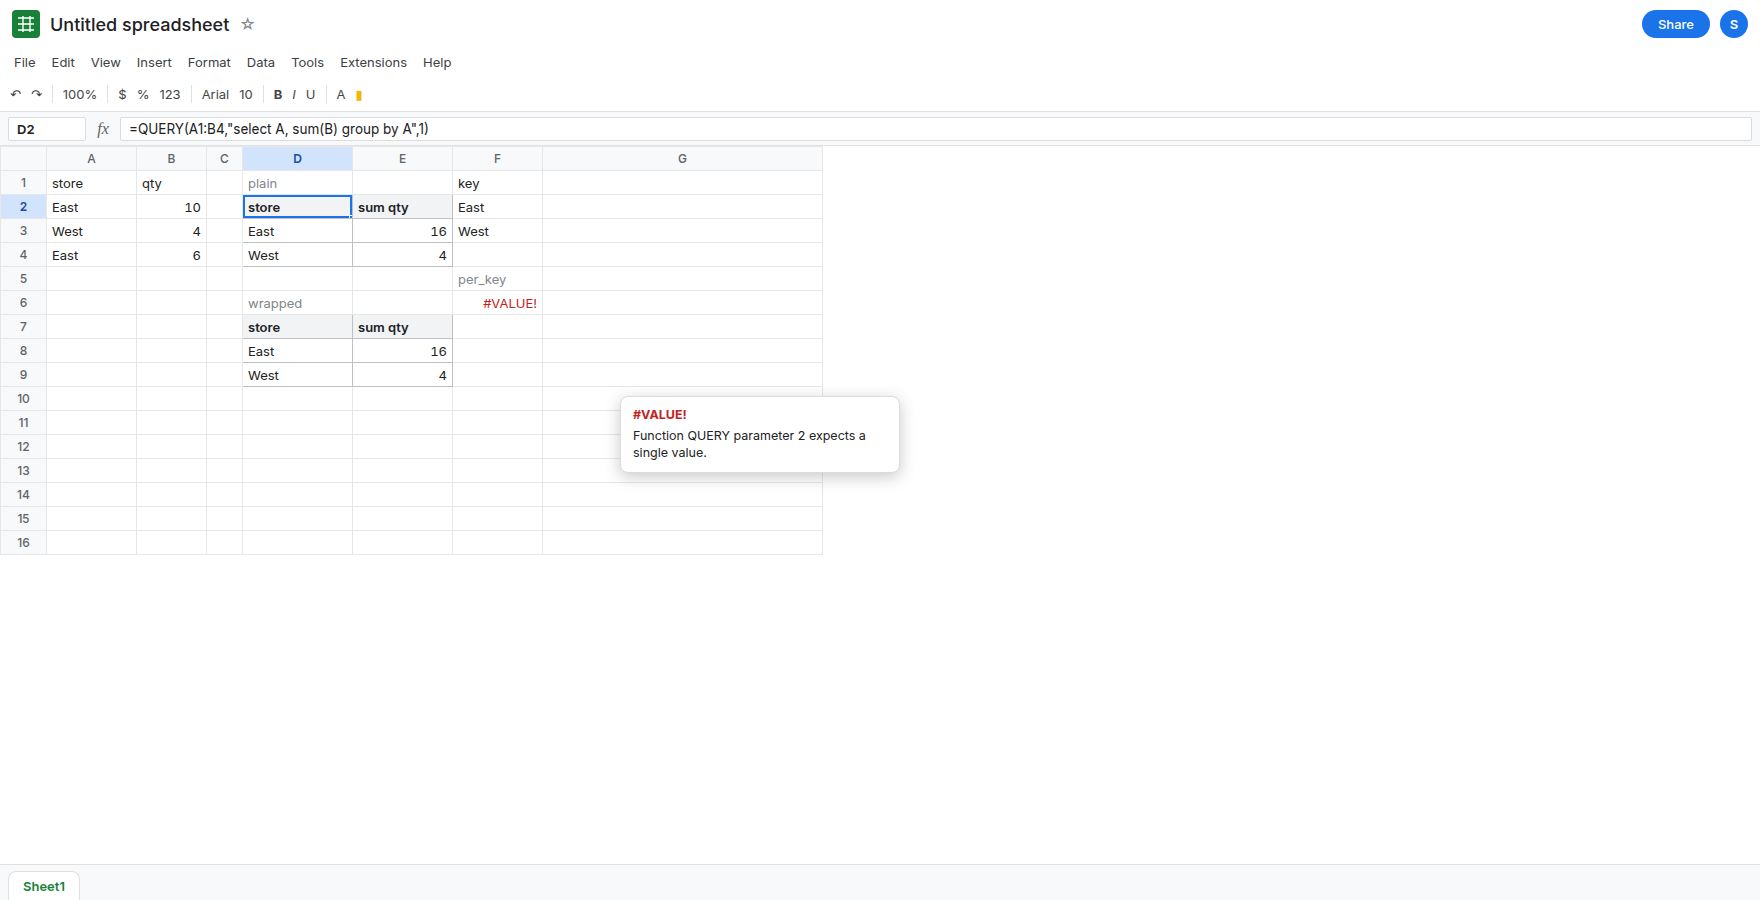Image resolution: width=1760 pixels, height=900 pixels.
Task: Toggle underline formatting
Action: click(311, 94)
